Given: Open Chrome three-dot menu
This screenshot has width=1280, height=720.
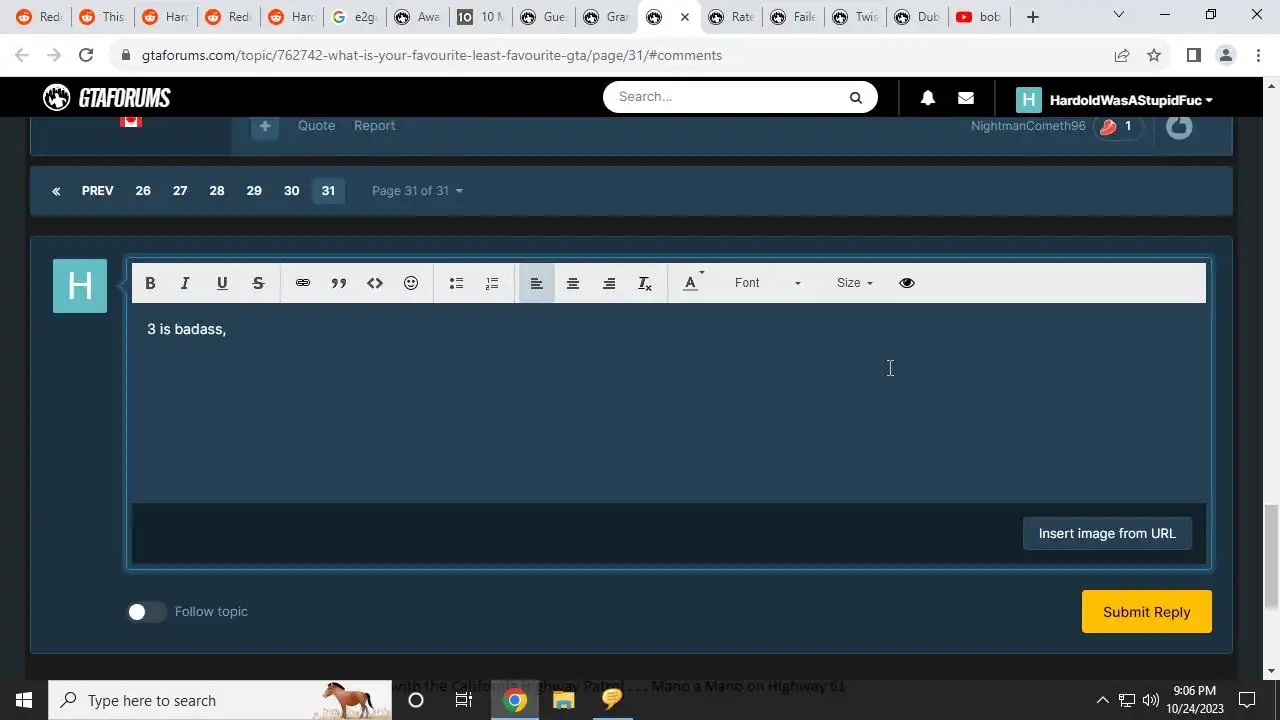Looking at the screenshot, I should coord(1257,55).
